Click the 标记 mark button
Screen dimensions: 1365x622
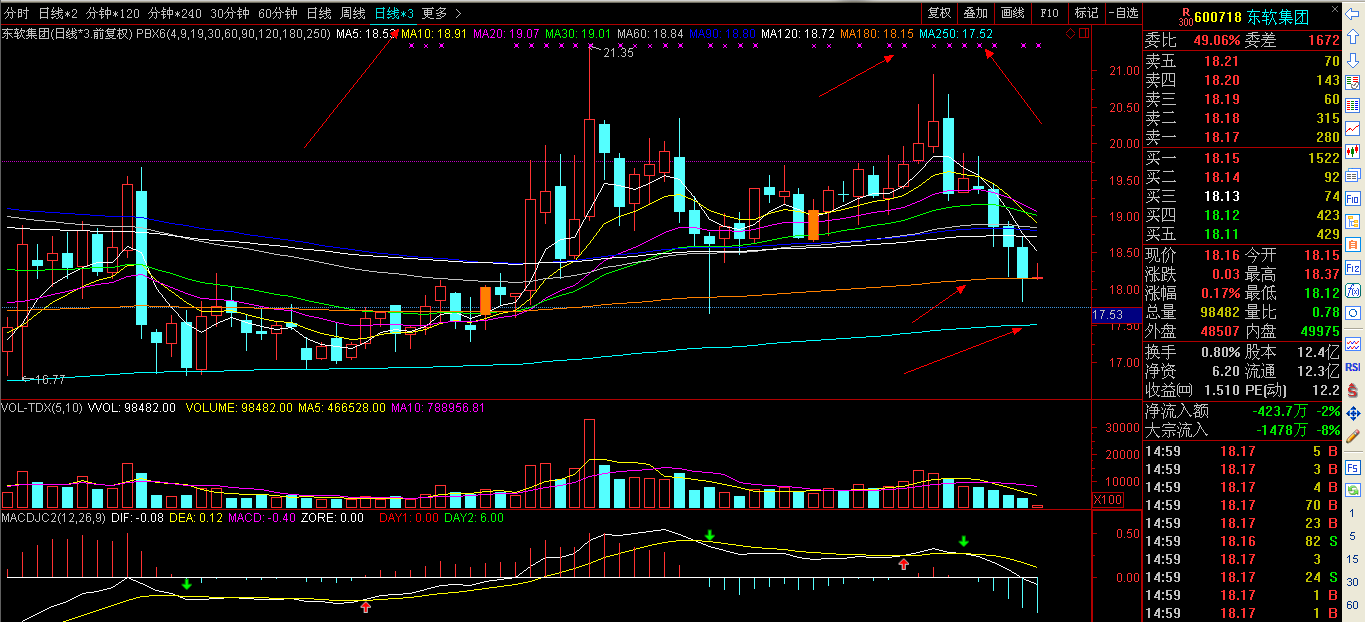[x=1086, y=13]
